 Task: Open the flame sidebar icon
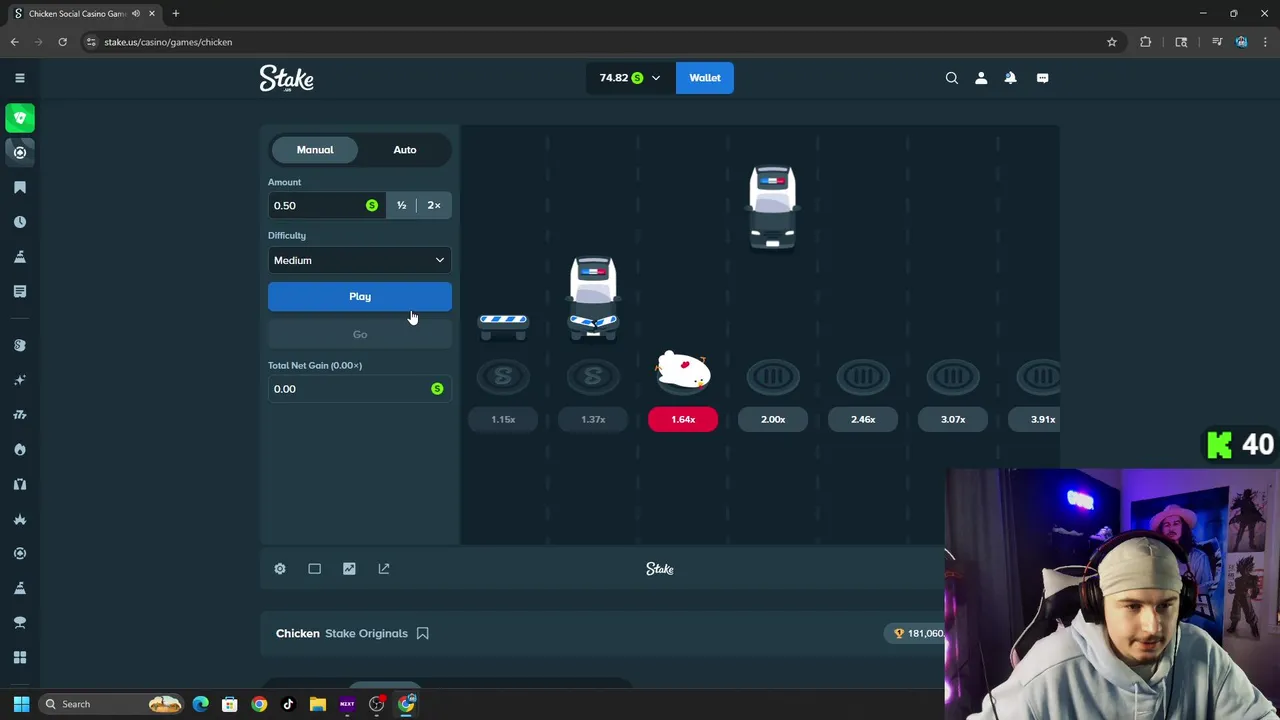[x=20, y=449]
